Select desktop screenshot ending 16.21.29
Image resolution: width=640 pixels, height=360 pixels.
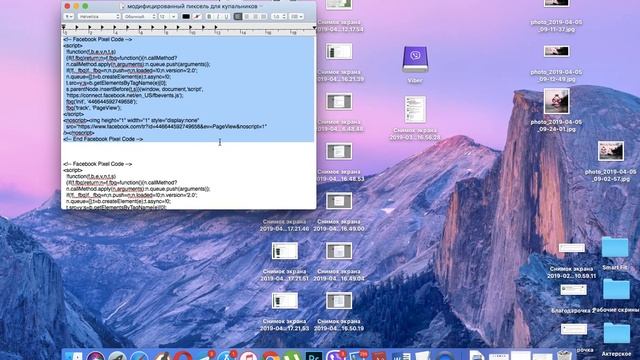(339, 51)
